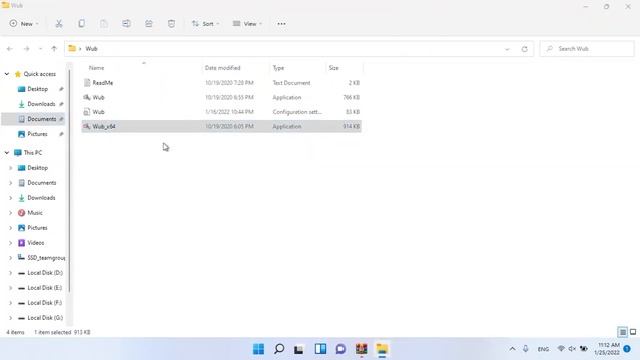Image resolution: width=640 pixels, height=360 pixels.
Task: Open the clock and date flyout
Action: (607, 349)
